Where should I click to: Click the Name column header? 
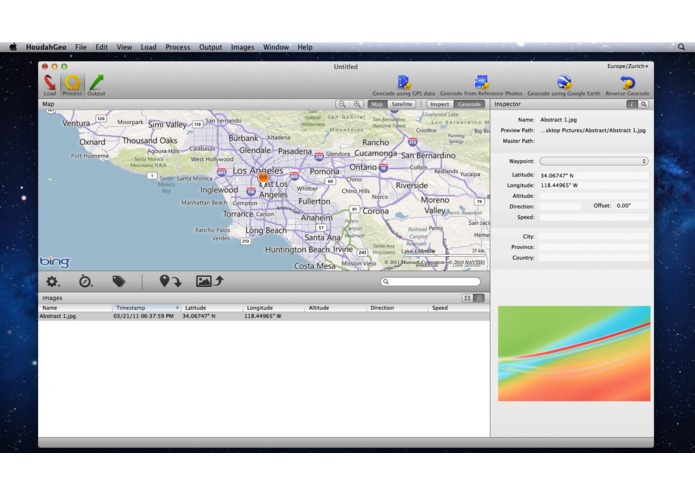[75, 307]
